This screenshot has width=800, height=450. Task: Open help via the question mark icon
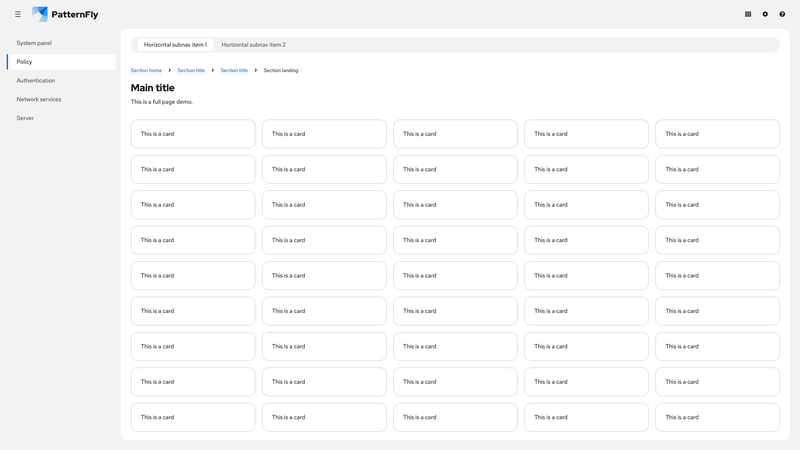[x=782, y=14]
